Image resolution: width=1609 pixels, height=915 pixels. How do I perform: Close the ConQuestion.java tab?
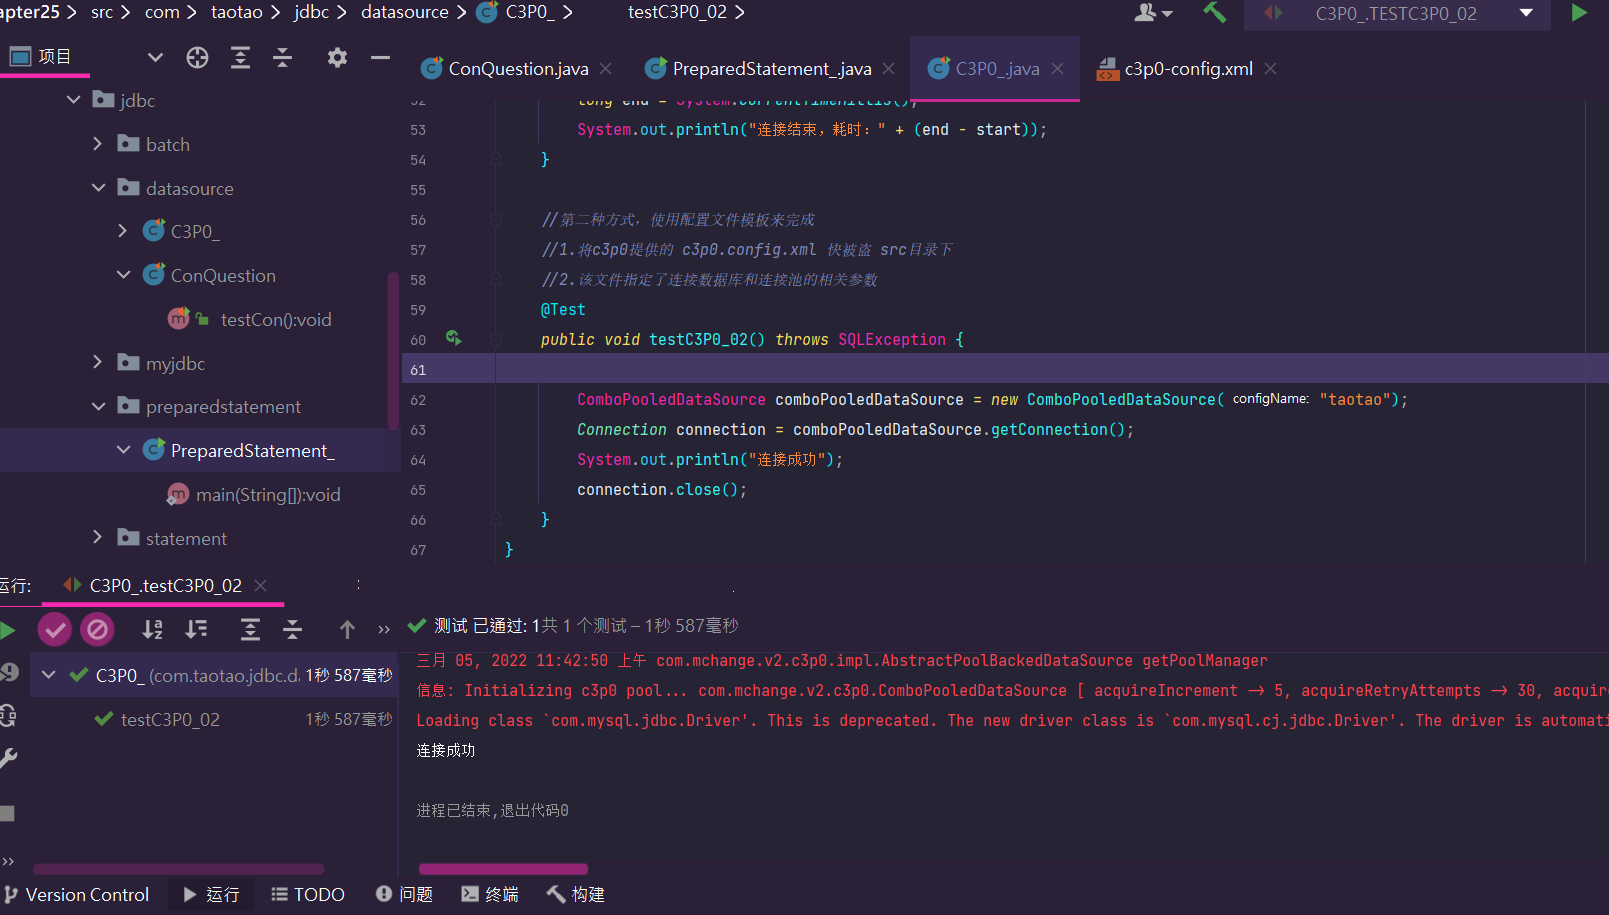[606, 69]
